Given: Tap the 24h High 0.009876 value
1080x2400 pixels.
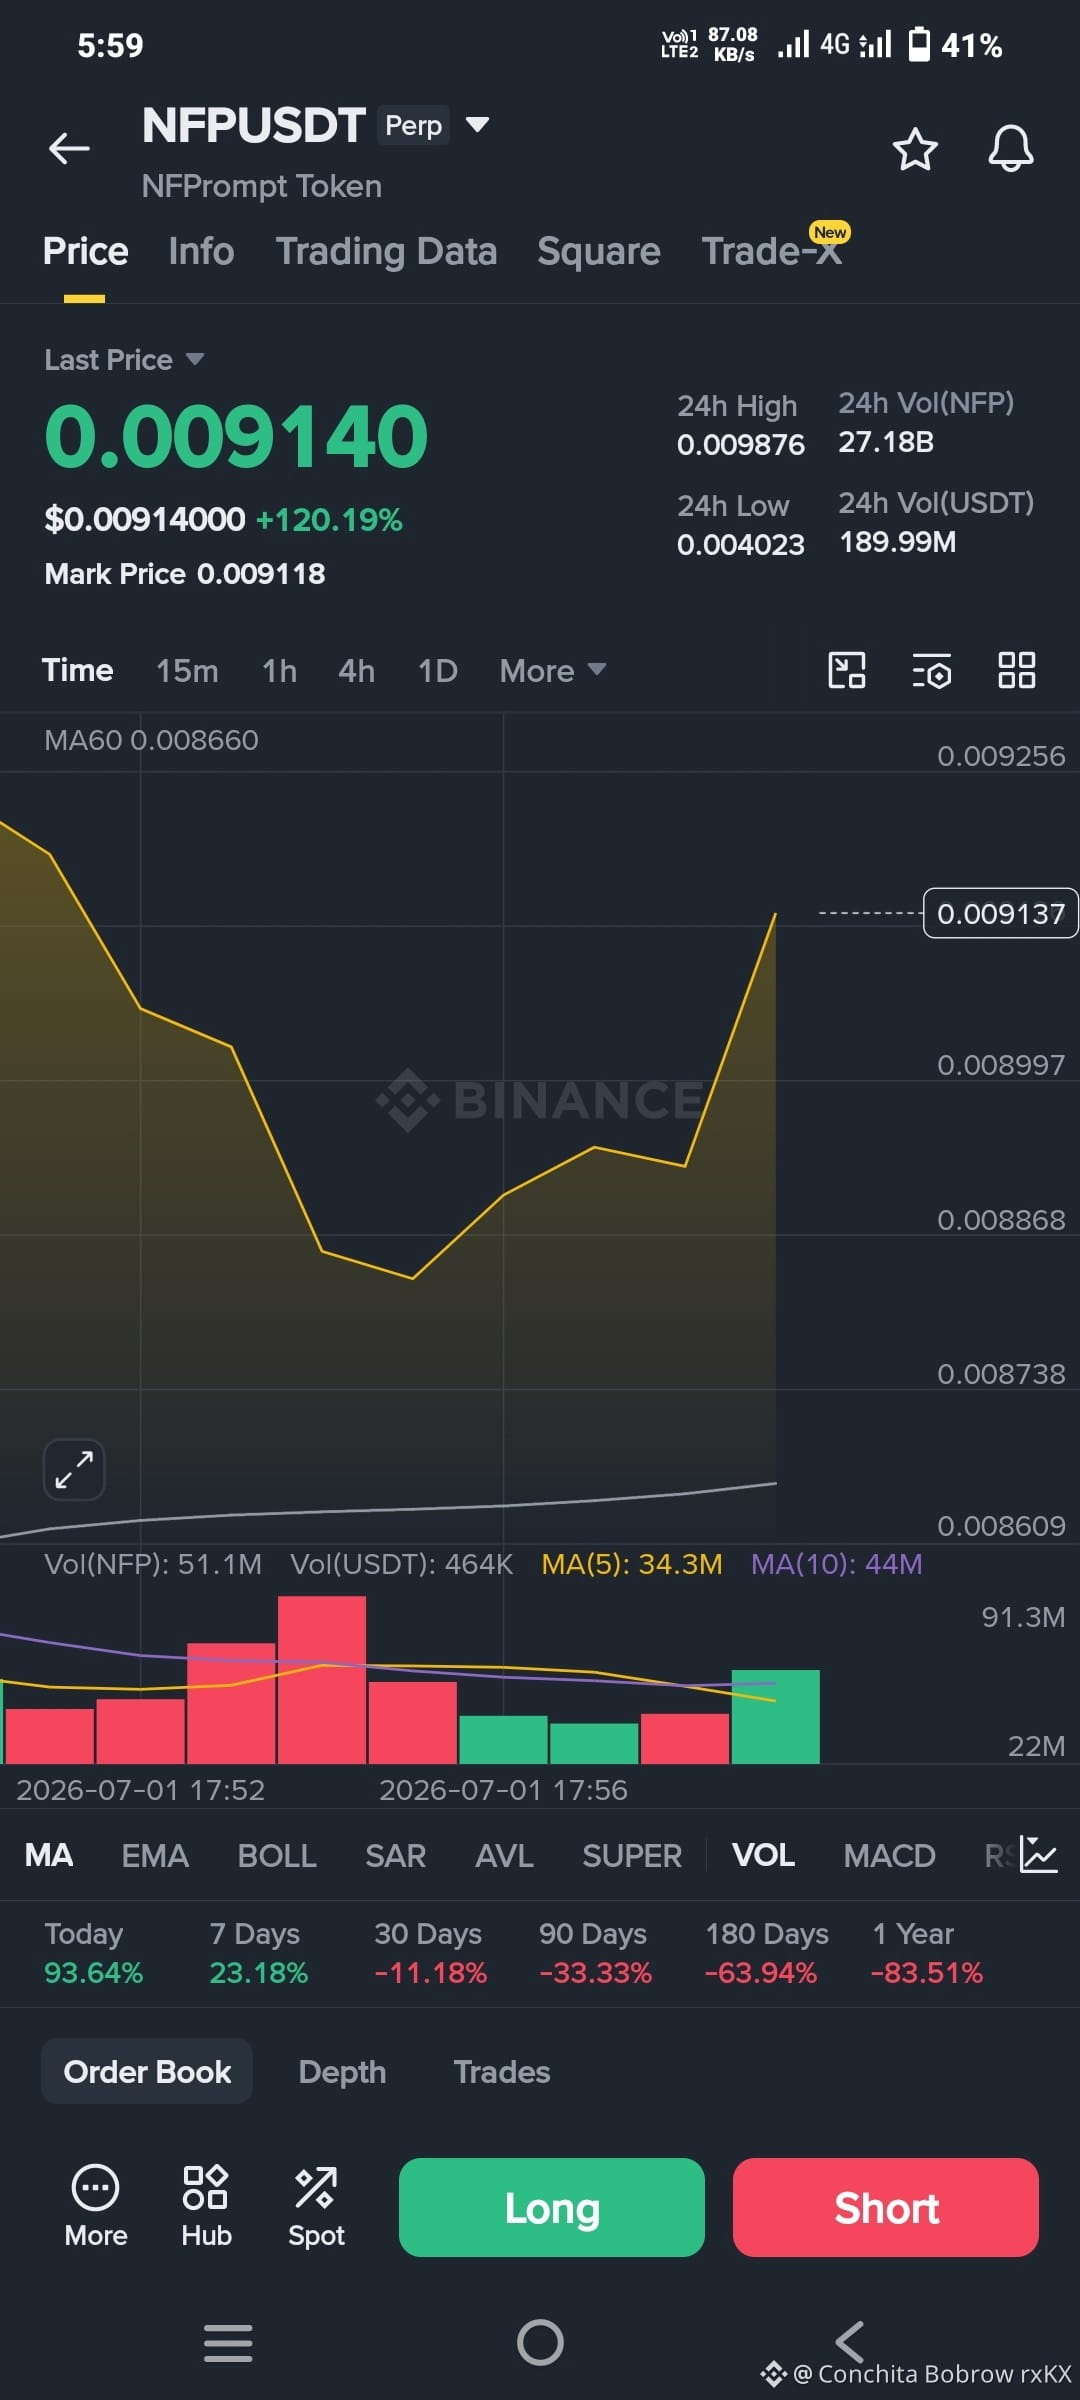Looking at the screenshot, I should tap(741, 444).
